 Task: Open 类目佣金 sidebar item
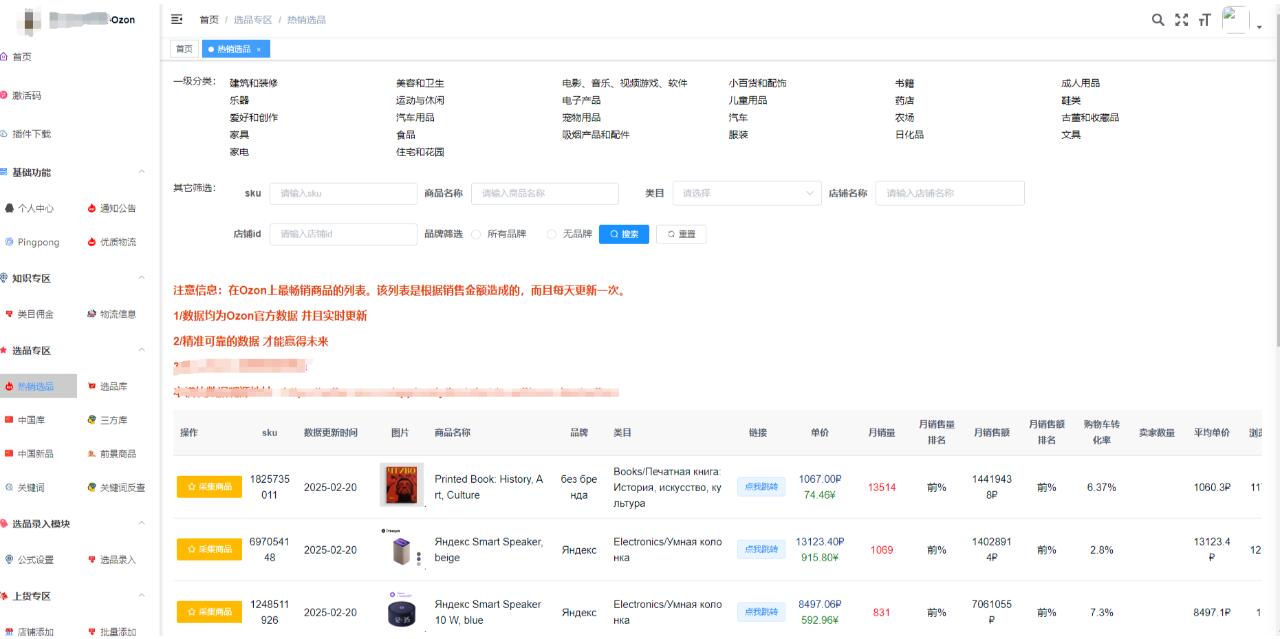36,314
